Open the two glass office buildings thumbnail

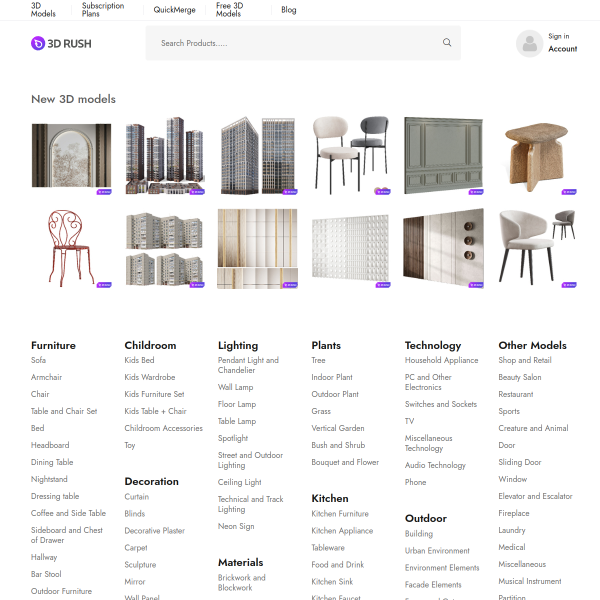(258, 156)
